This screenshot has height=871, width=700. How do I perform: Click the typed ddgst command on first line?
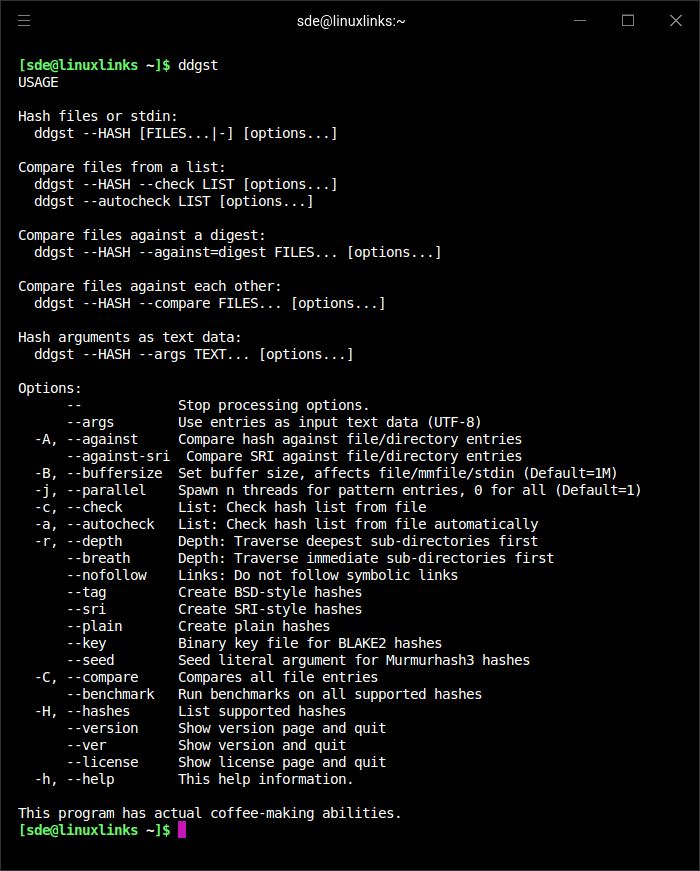(198, 65)
